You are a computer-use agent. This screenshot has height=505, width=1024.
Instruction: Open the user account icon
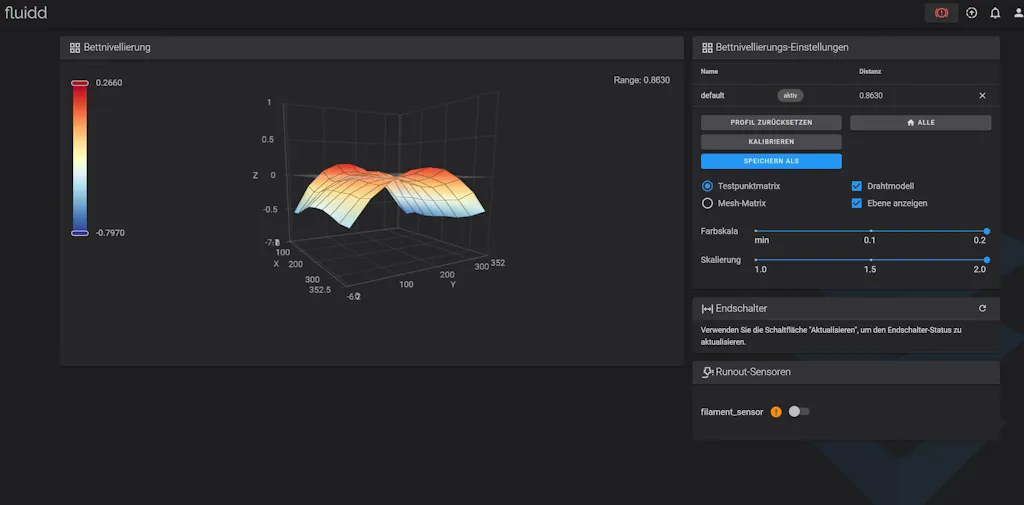pyautogui.click(x=1018, y=13)
